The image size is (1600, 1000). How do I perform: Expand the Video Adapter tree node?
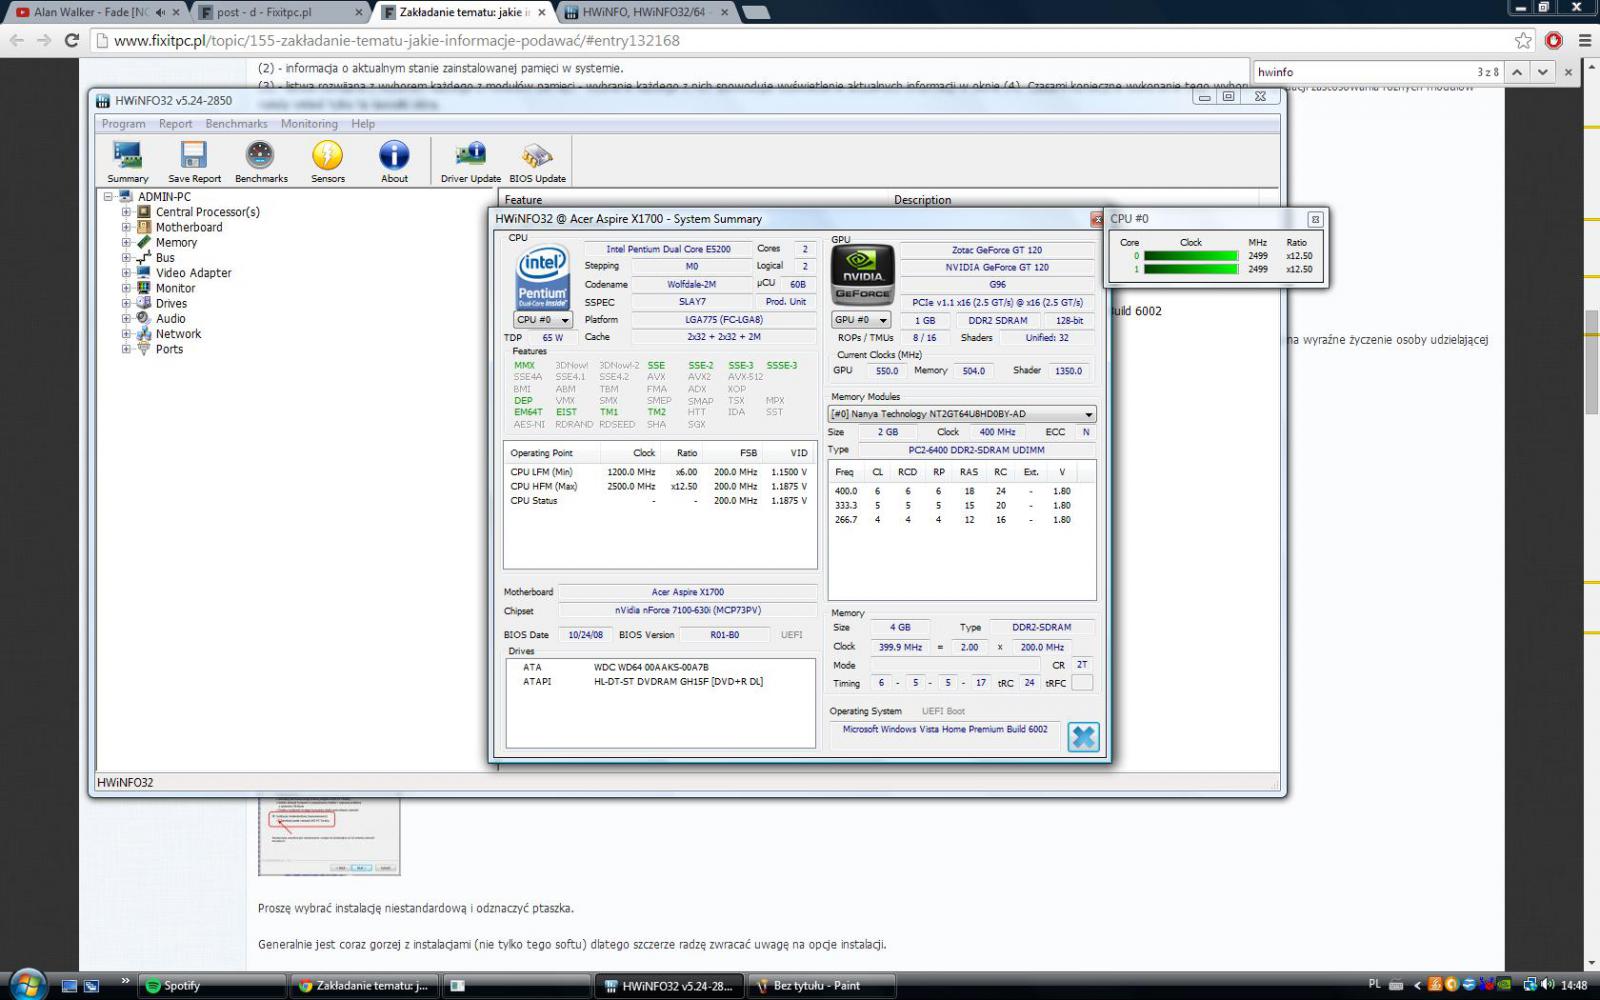coord(126,273)
